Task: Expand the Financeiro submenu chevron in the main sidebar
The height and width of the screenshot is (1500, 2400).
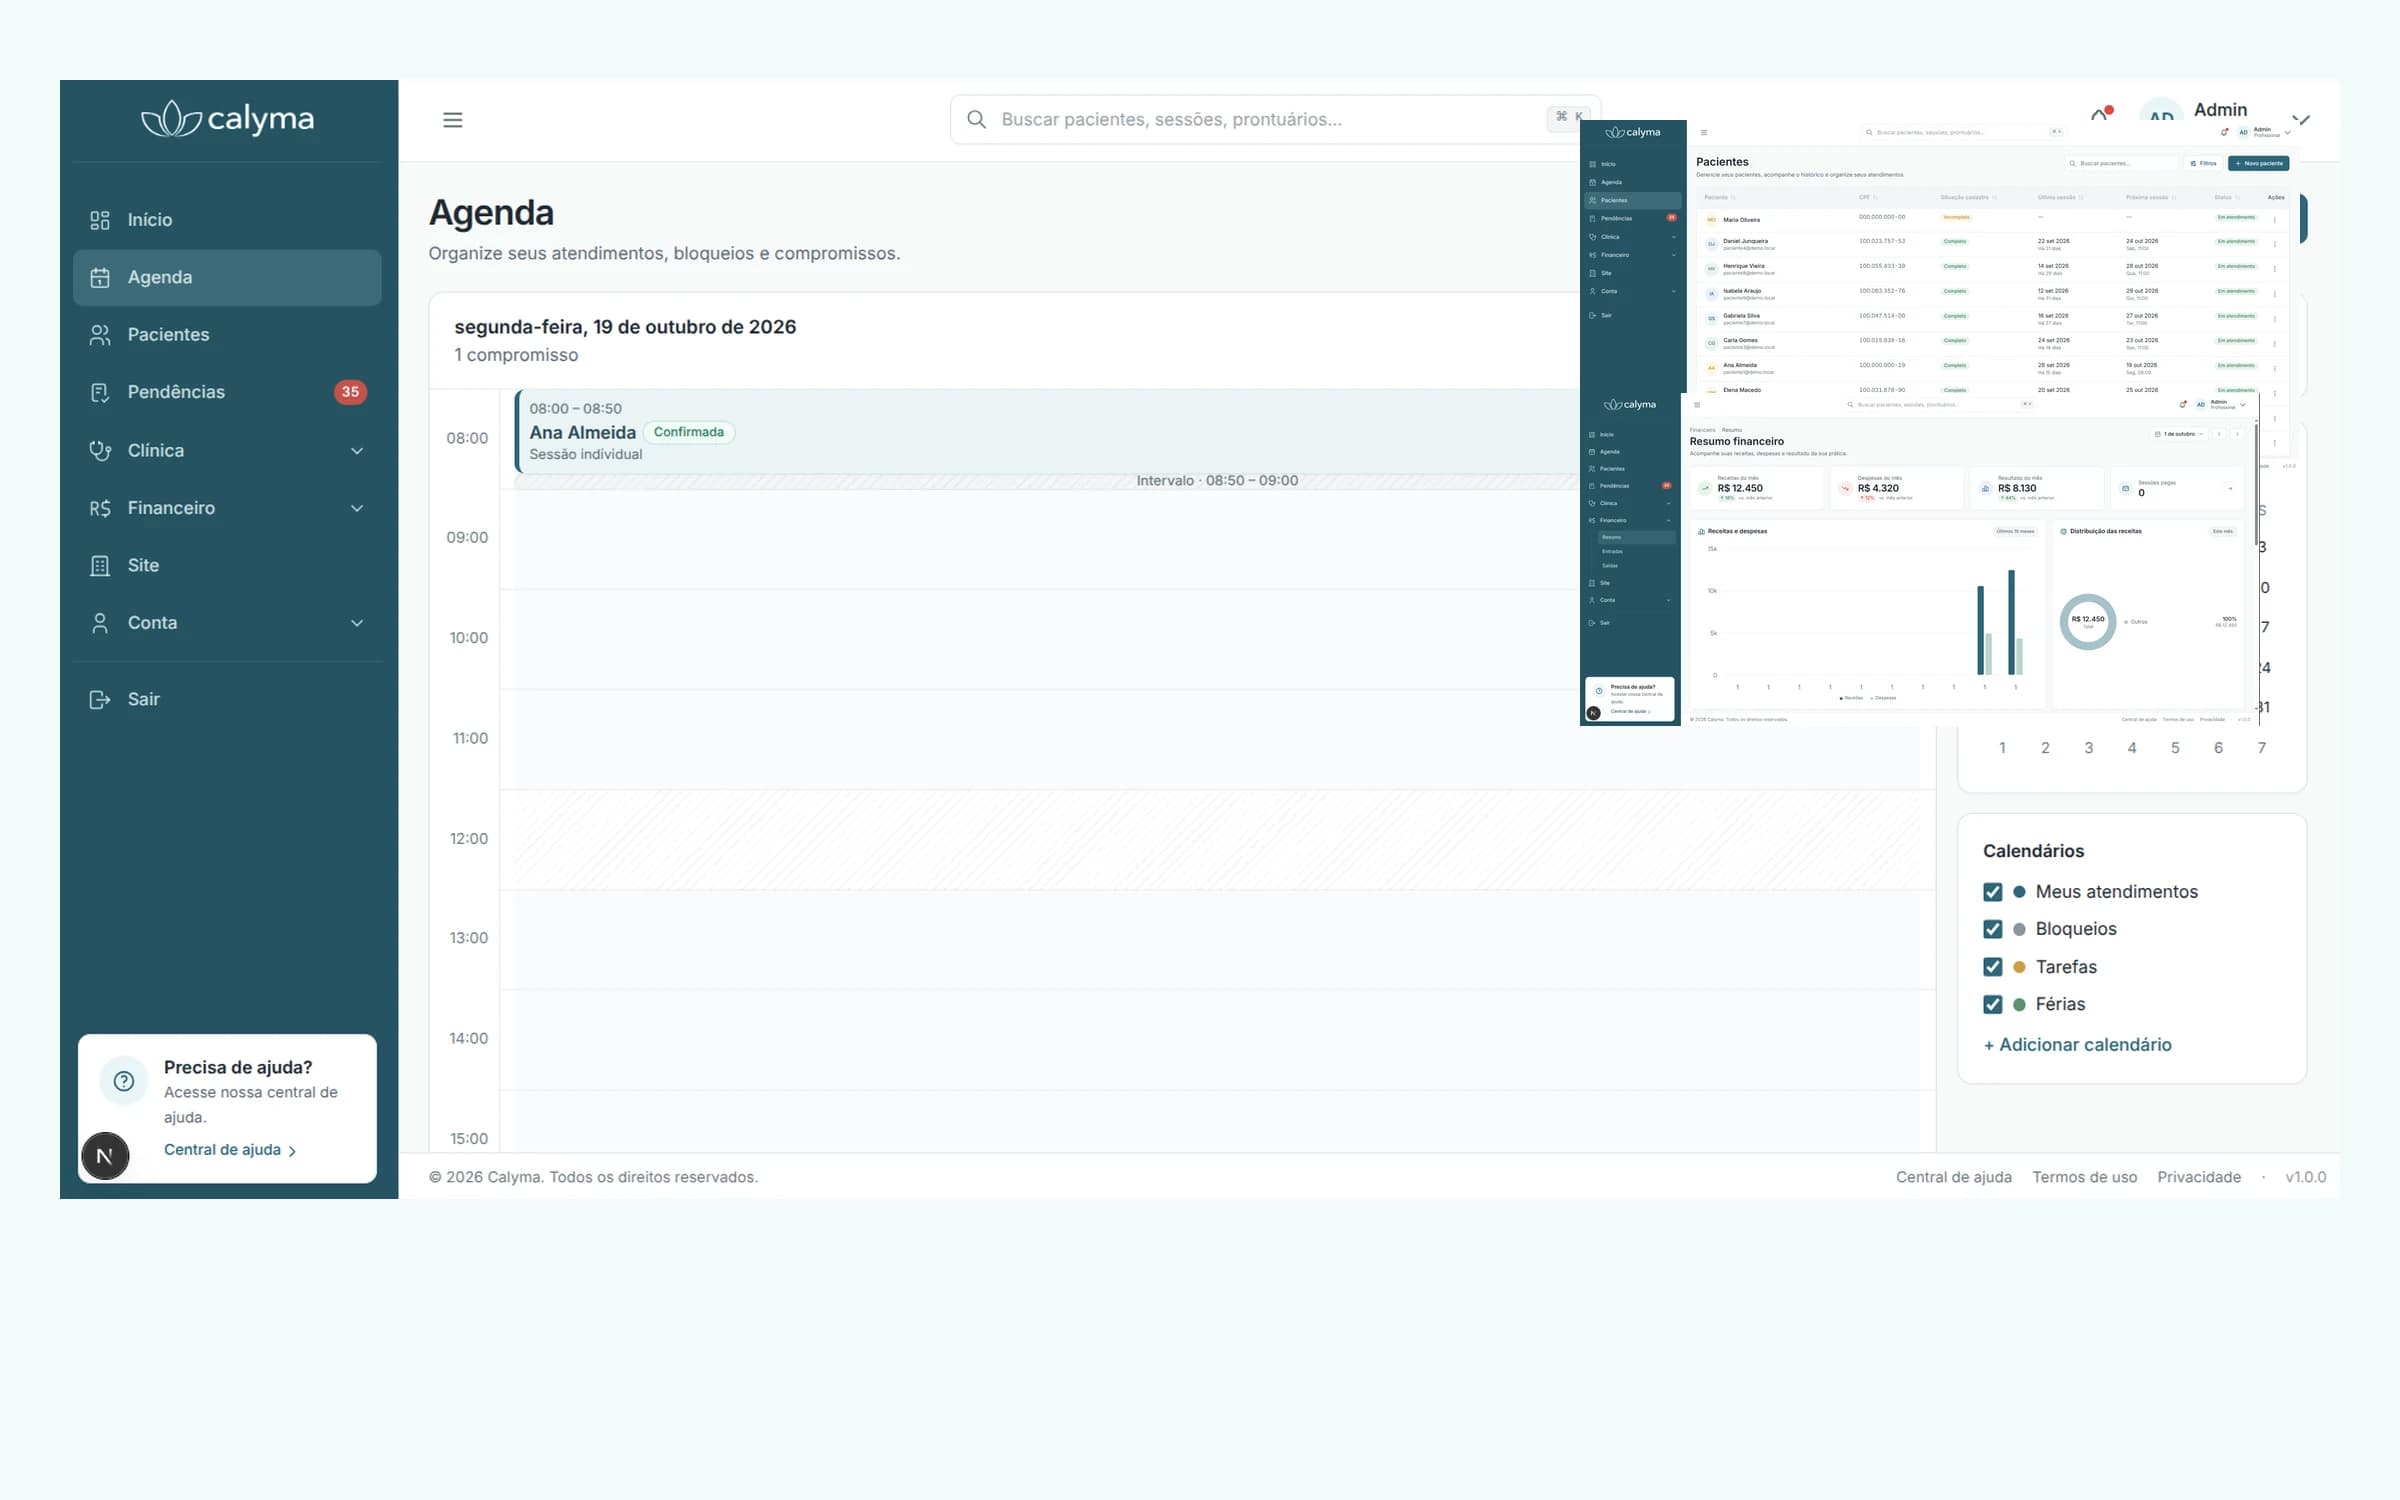Action: pyautogui.click(x=357, y=508)
